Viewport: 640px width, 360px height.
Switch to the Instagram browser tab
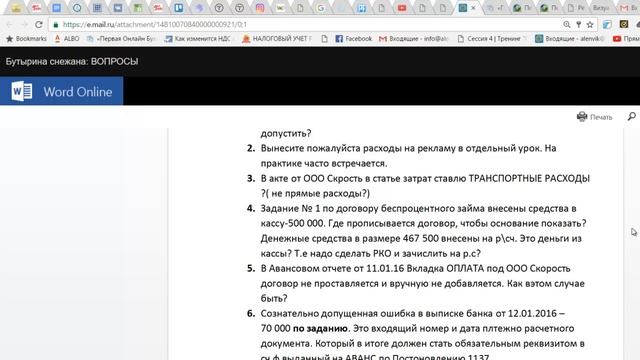pyautogui.click(x=260, y=8)
